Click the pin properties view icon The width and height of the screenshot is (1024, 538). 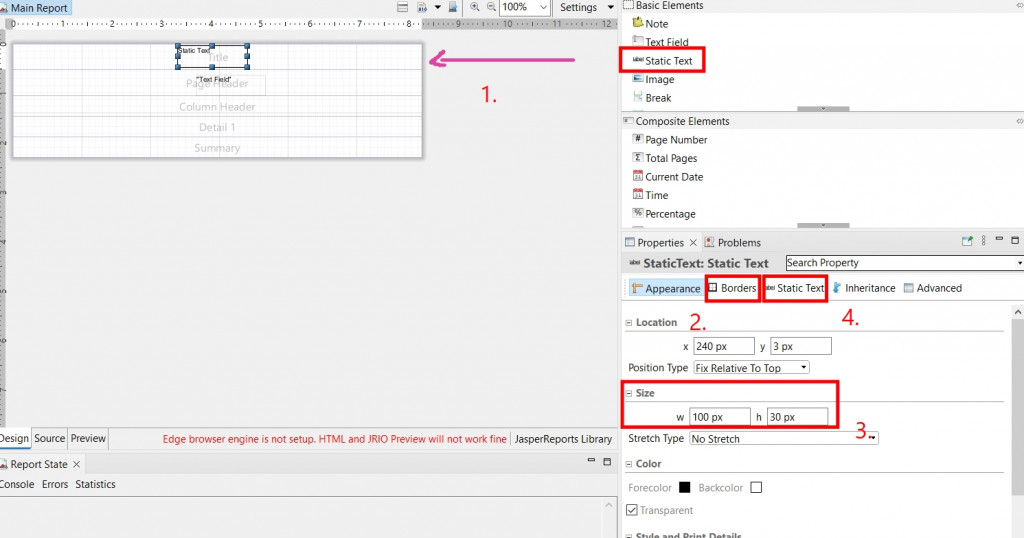(967, 241)
